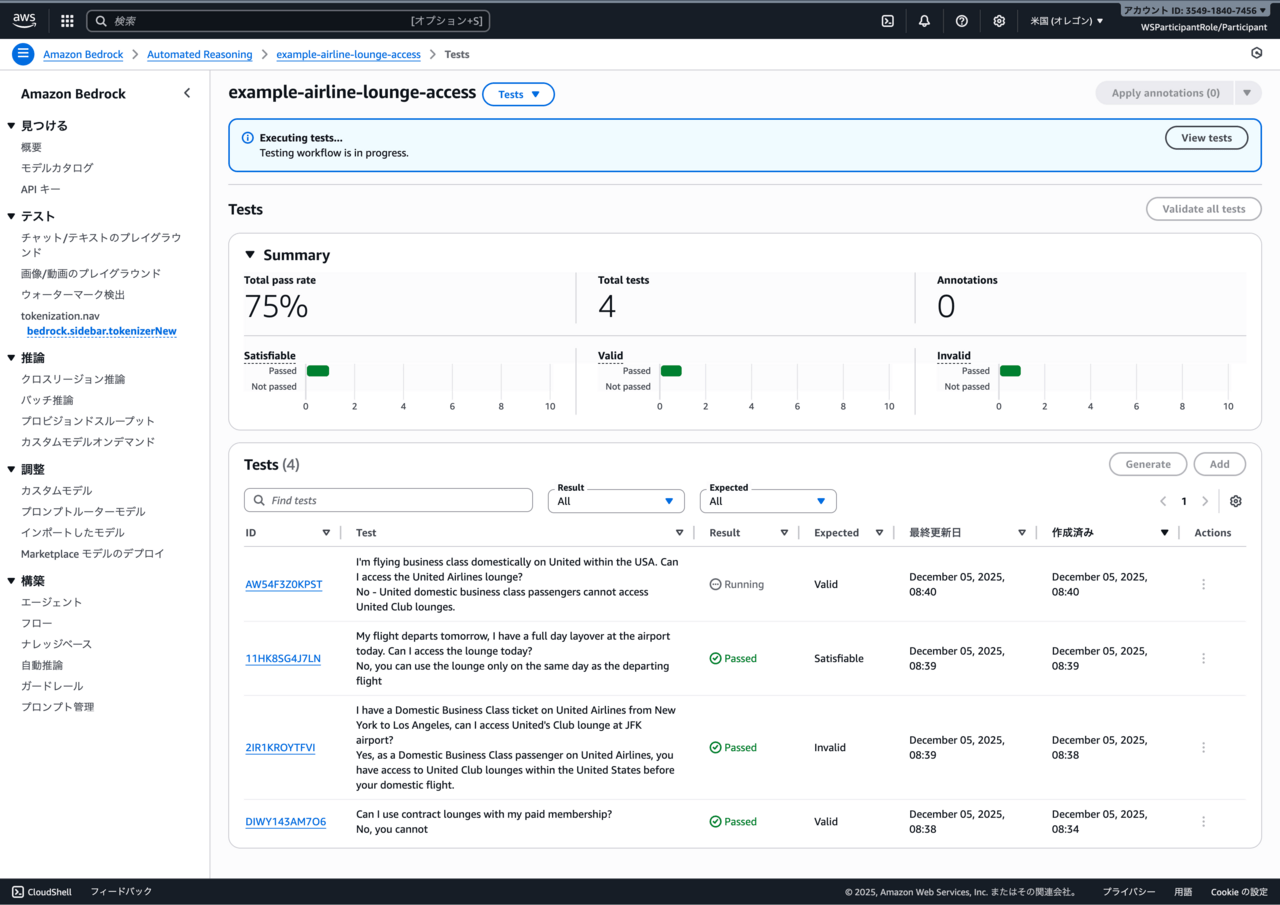The height and width of the screenshot is (905, 1280).
Task: Toggle the hamburger side navigation button
Action: click(x=23, y=54)
